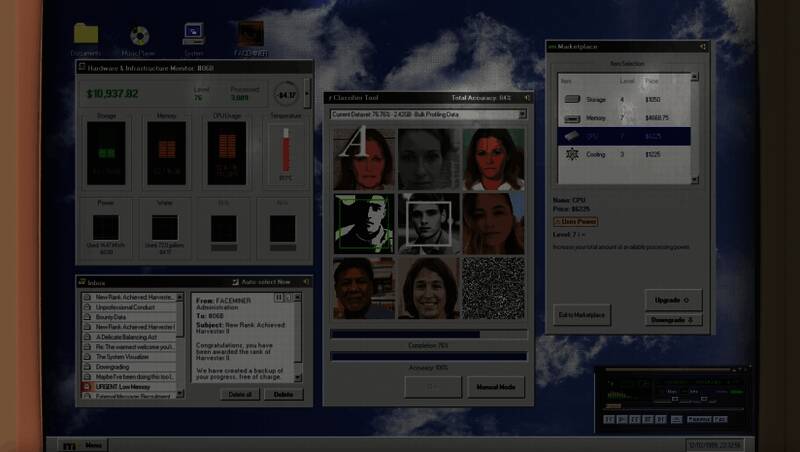Select the Cooling fan icon in Marketplace
This screenshot has height=452, width=800.
click(x=572, y=155)
